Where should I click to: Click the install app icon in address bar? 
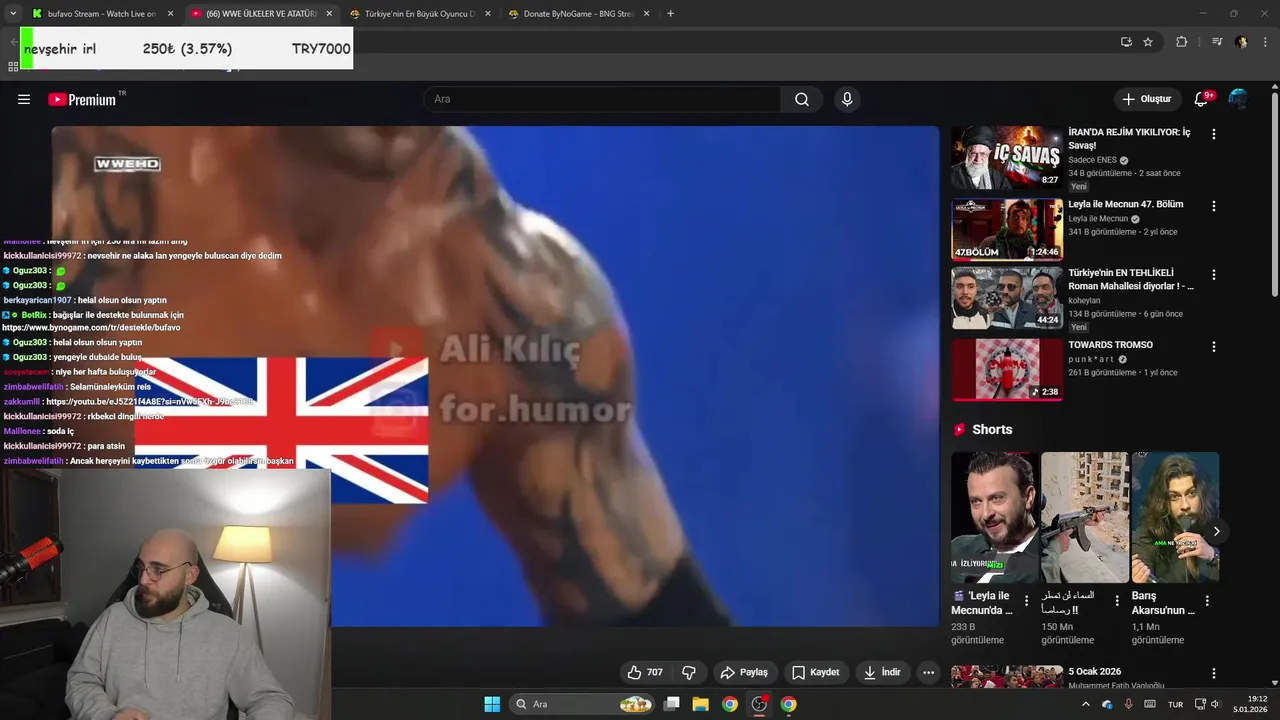[x=1126, y=42]
